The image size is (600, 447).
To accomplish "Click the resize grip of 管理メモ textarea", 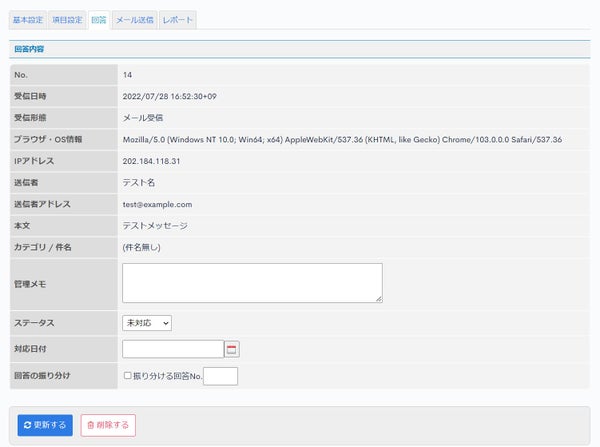I will 379,299.
